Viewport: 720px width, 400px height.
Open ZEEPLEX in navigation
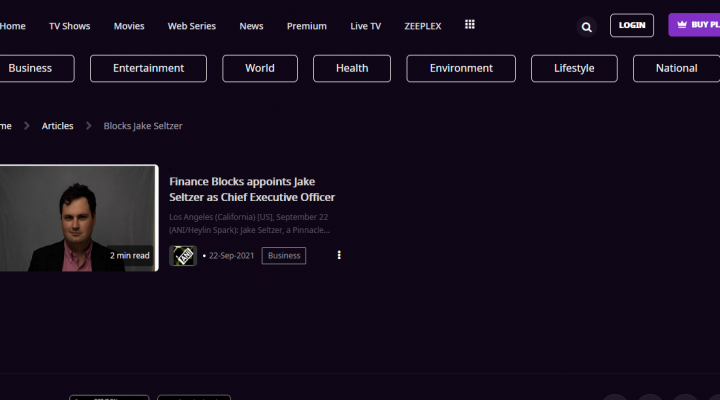point(422,26)
